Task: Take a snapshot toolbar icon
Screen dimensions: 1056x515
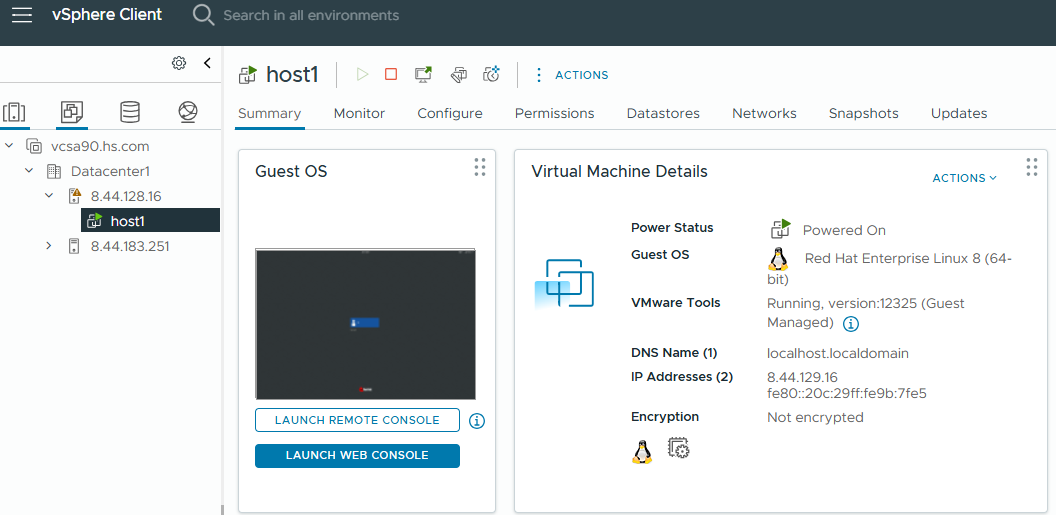Action: click(492, 75)
